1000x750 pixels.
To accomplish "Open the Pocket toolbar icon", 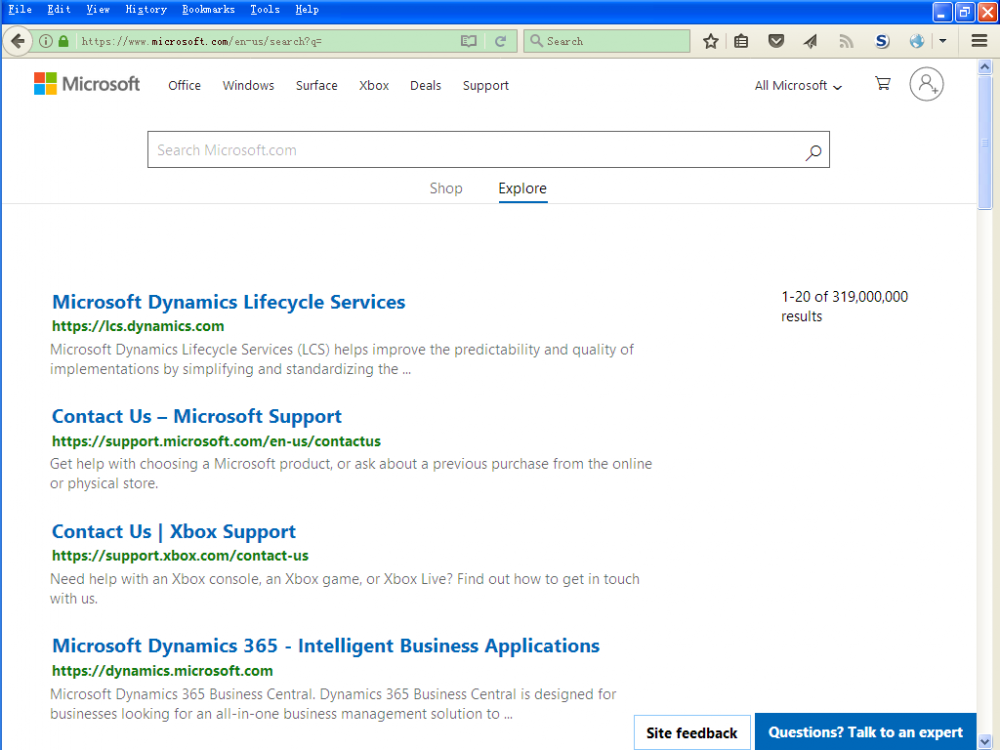I will click(x=776, y=41).
